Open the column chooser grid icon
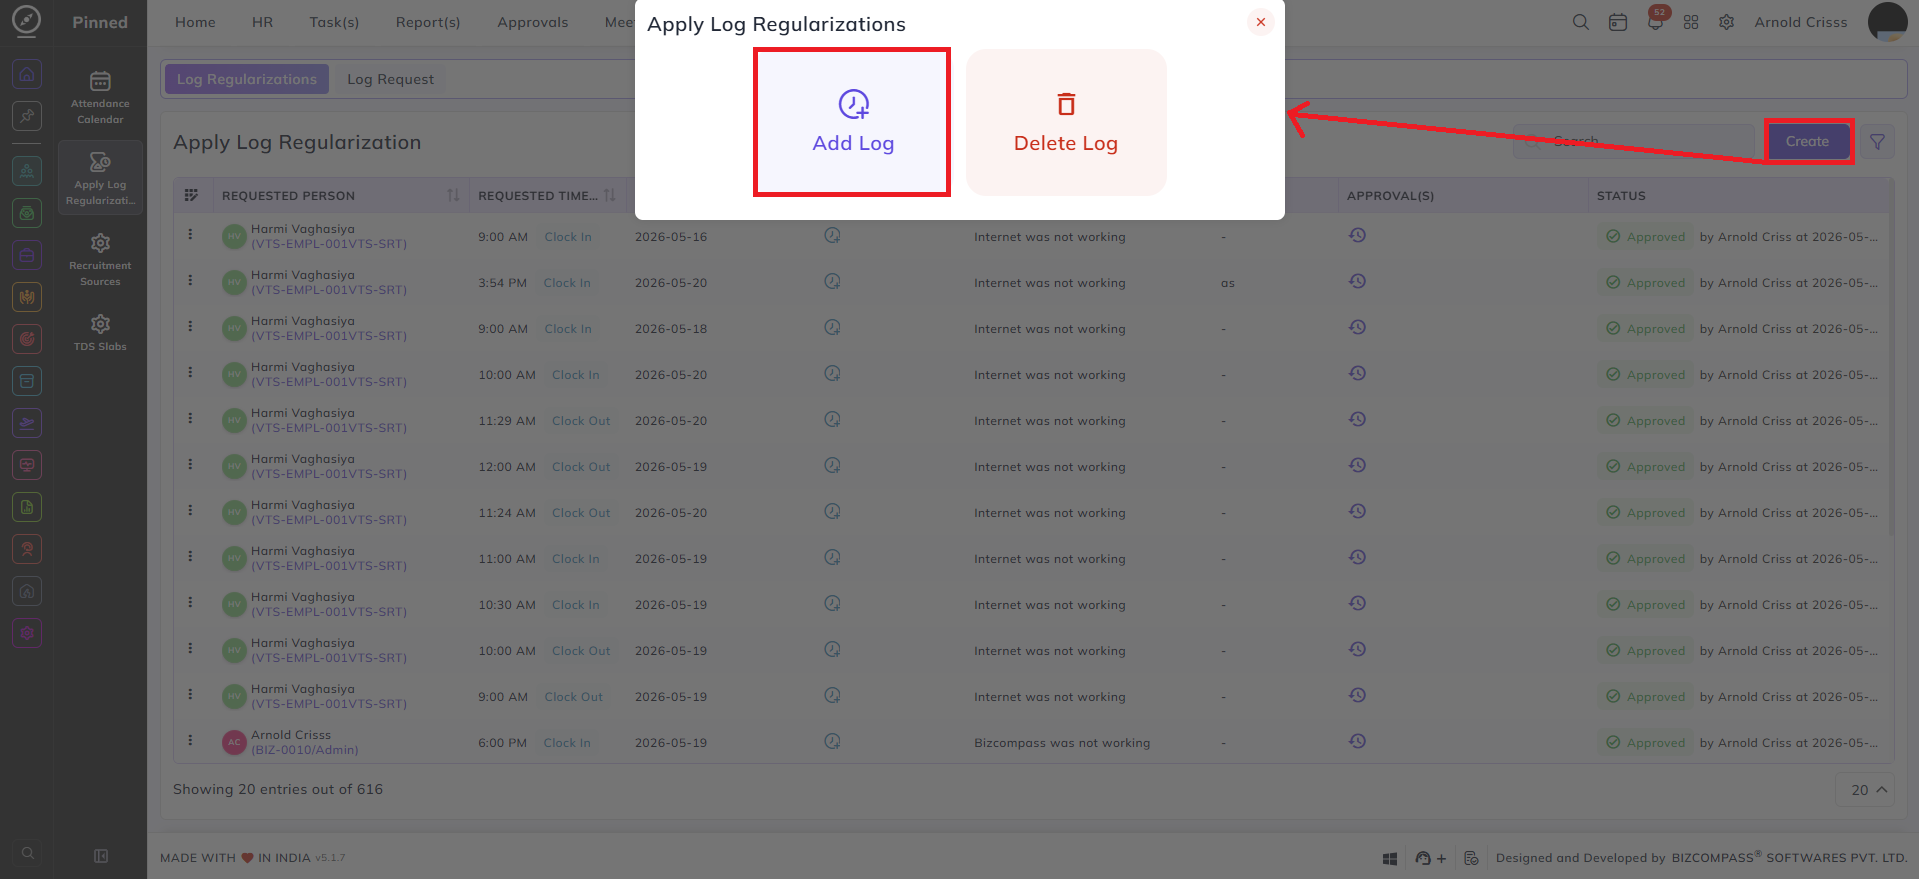Viewport: 1919px width, 879px height. pos(191,195)
